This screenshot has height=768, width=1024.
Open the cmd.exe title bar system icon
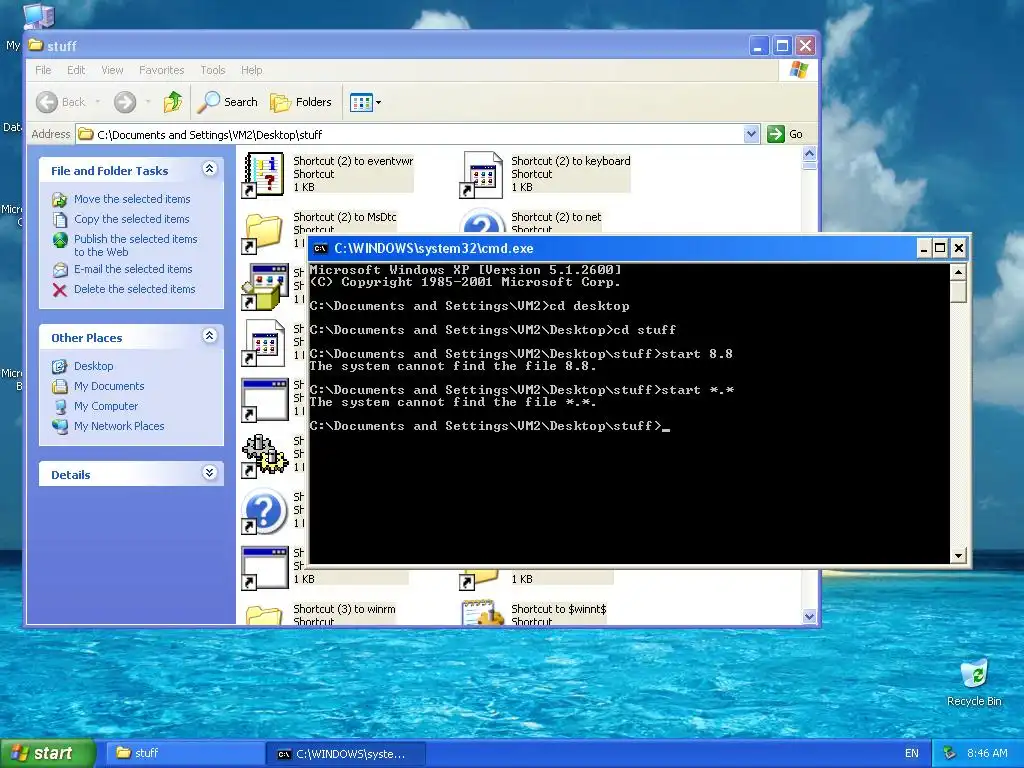(320, 248)
